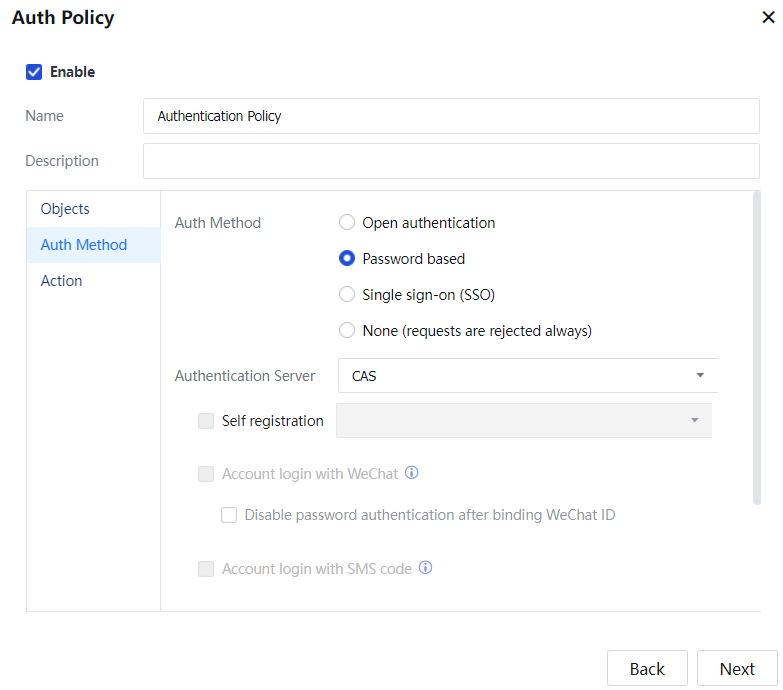This screenshot has width=783, height=690.
Task: Close the Auth Policy dialog
Action: point(767,17)
